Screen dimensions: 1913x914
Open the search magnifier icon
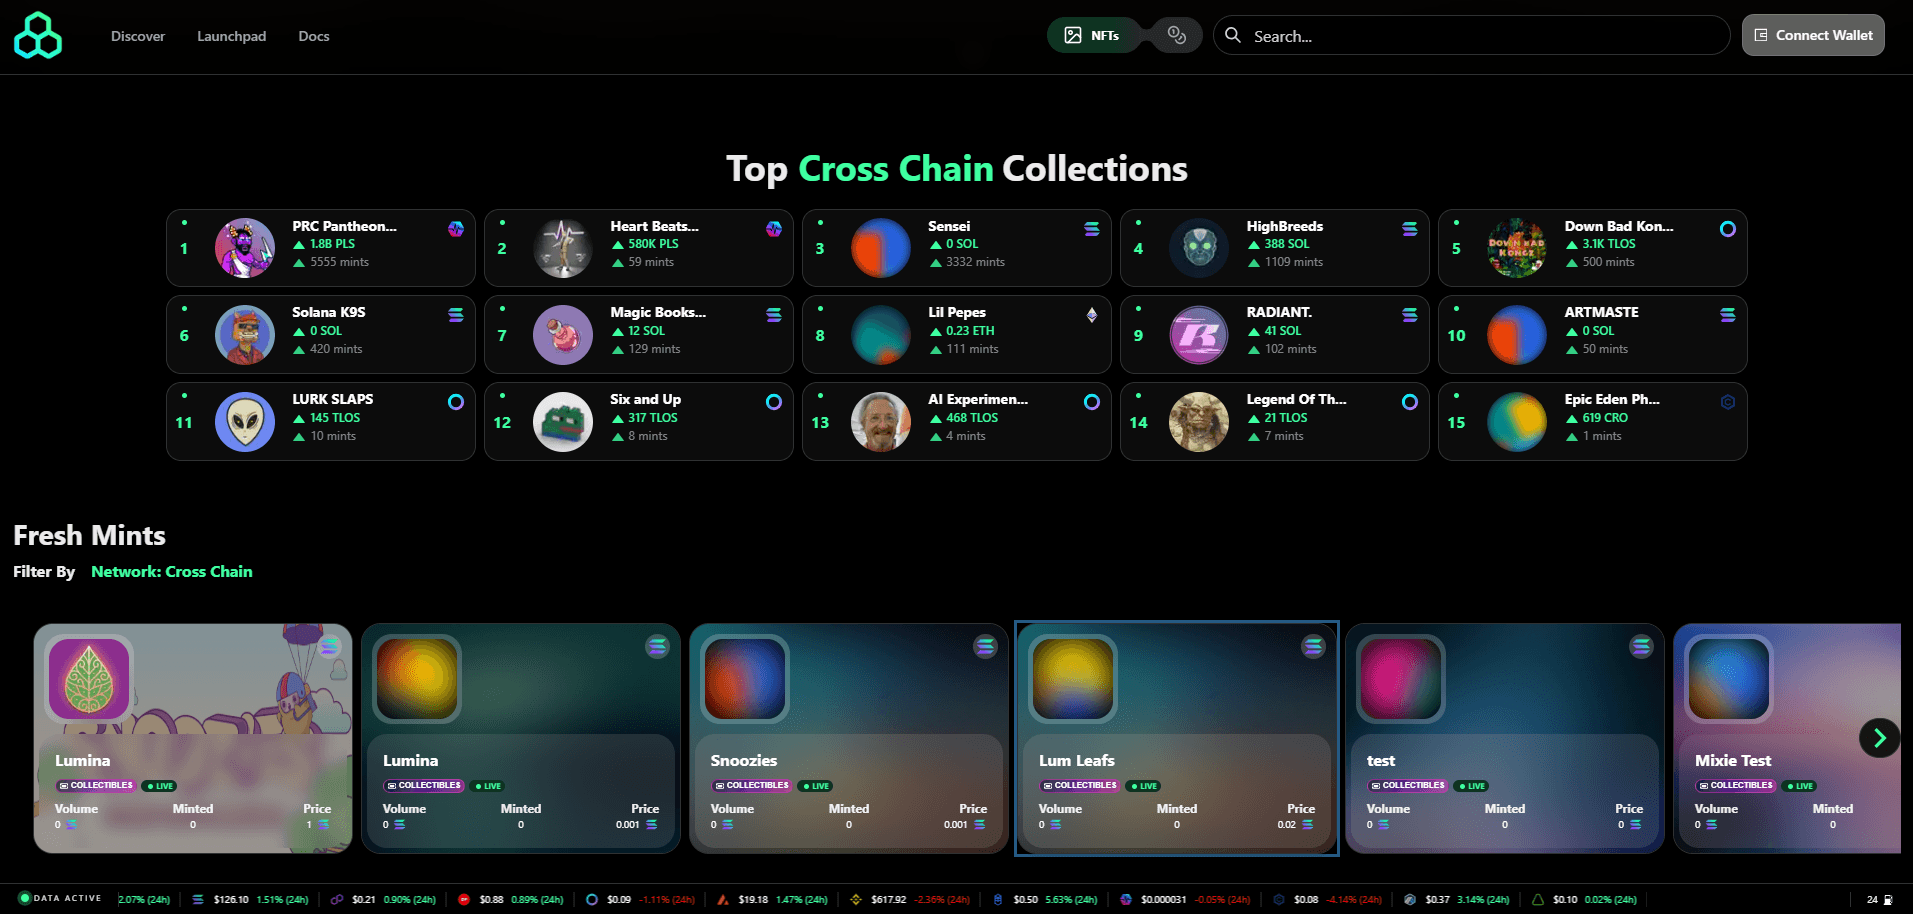[1232, 35]
